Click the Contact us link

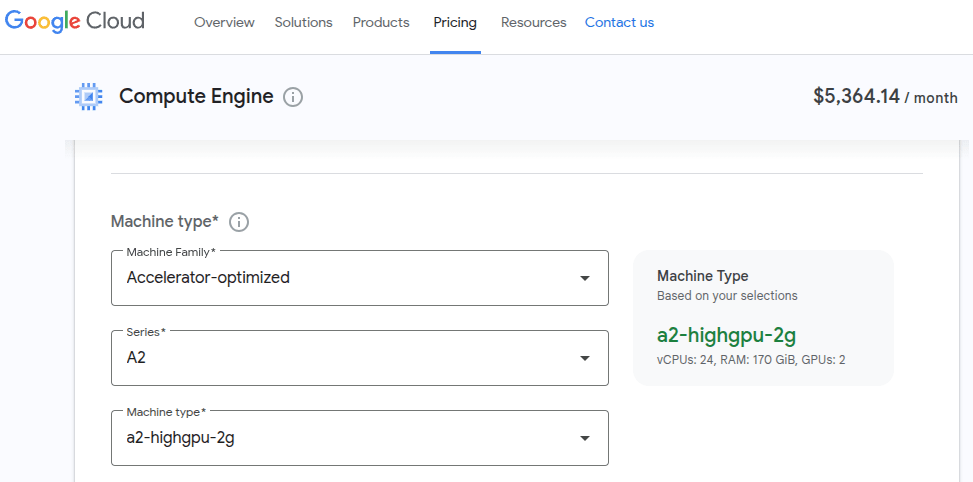click(619, 22)
